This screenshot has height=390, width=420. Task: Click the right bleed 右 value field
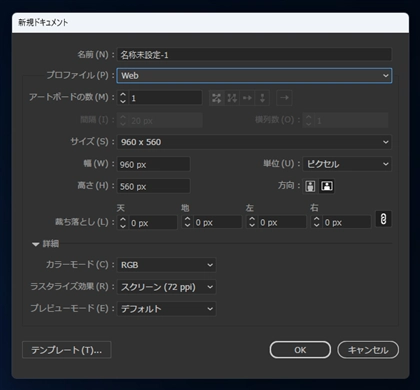coord(347,222)
